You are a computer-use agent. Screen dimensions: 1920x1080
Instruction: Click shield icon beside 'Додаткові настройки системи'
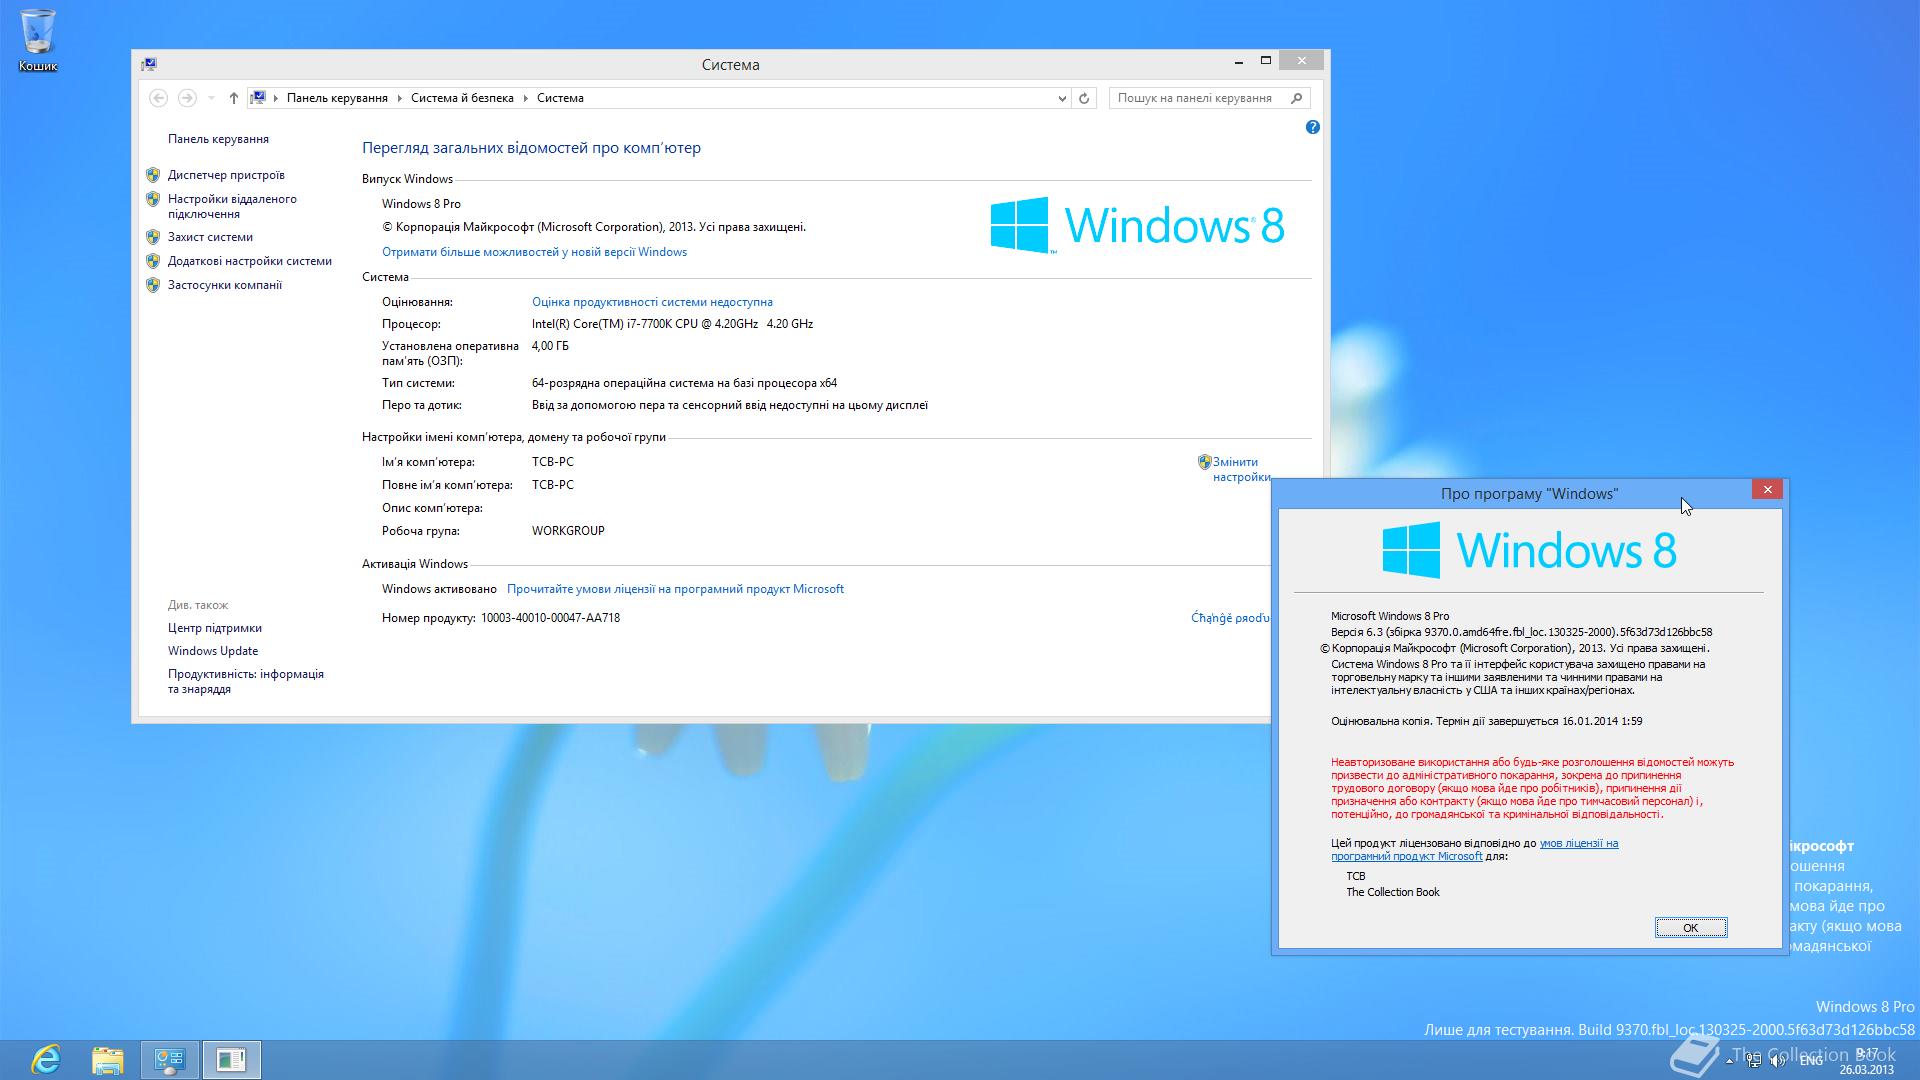click(153, 261)
